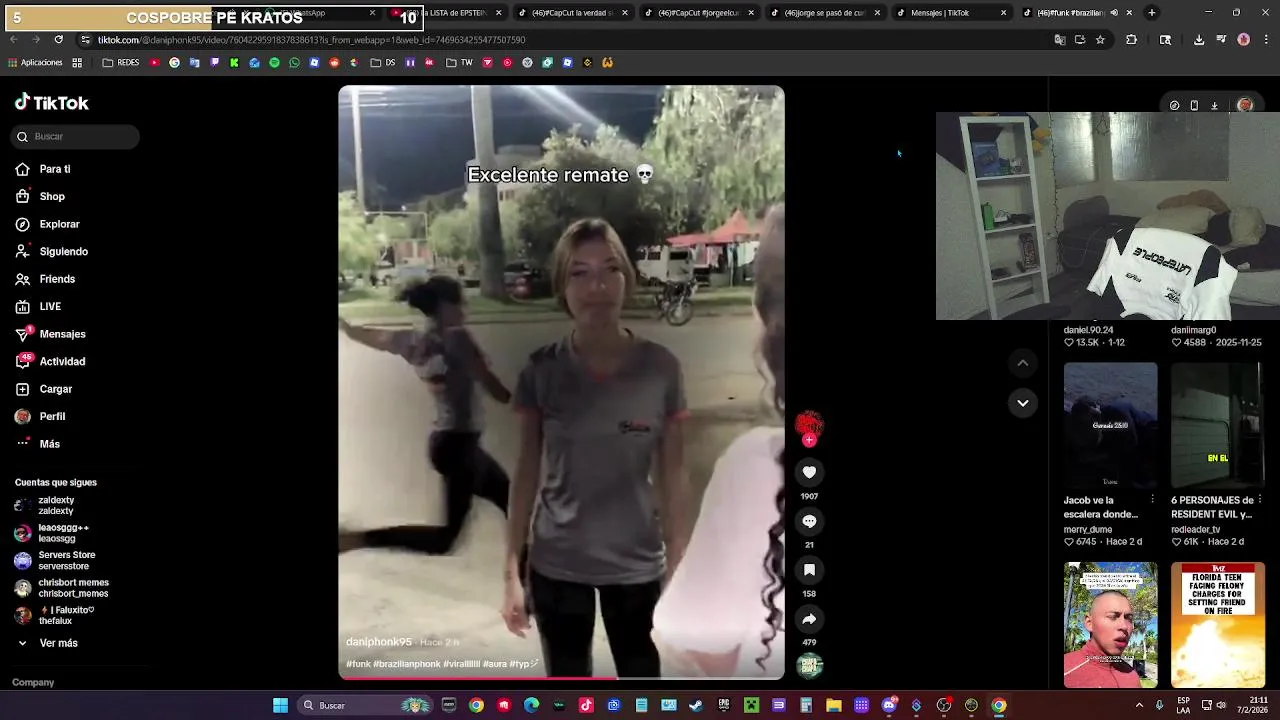Screen dimensions: 1280x720
Task: Open TikTok profile avatar near download icon
Action: (x=1245, y=105)
